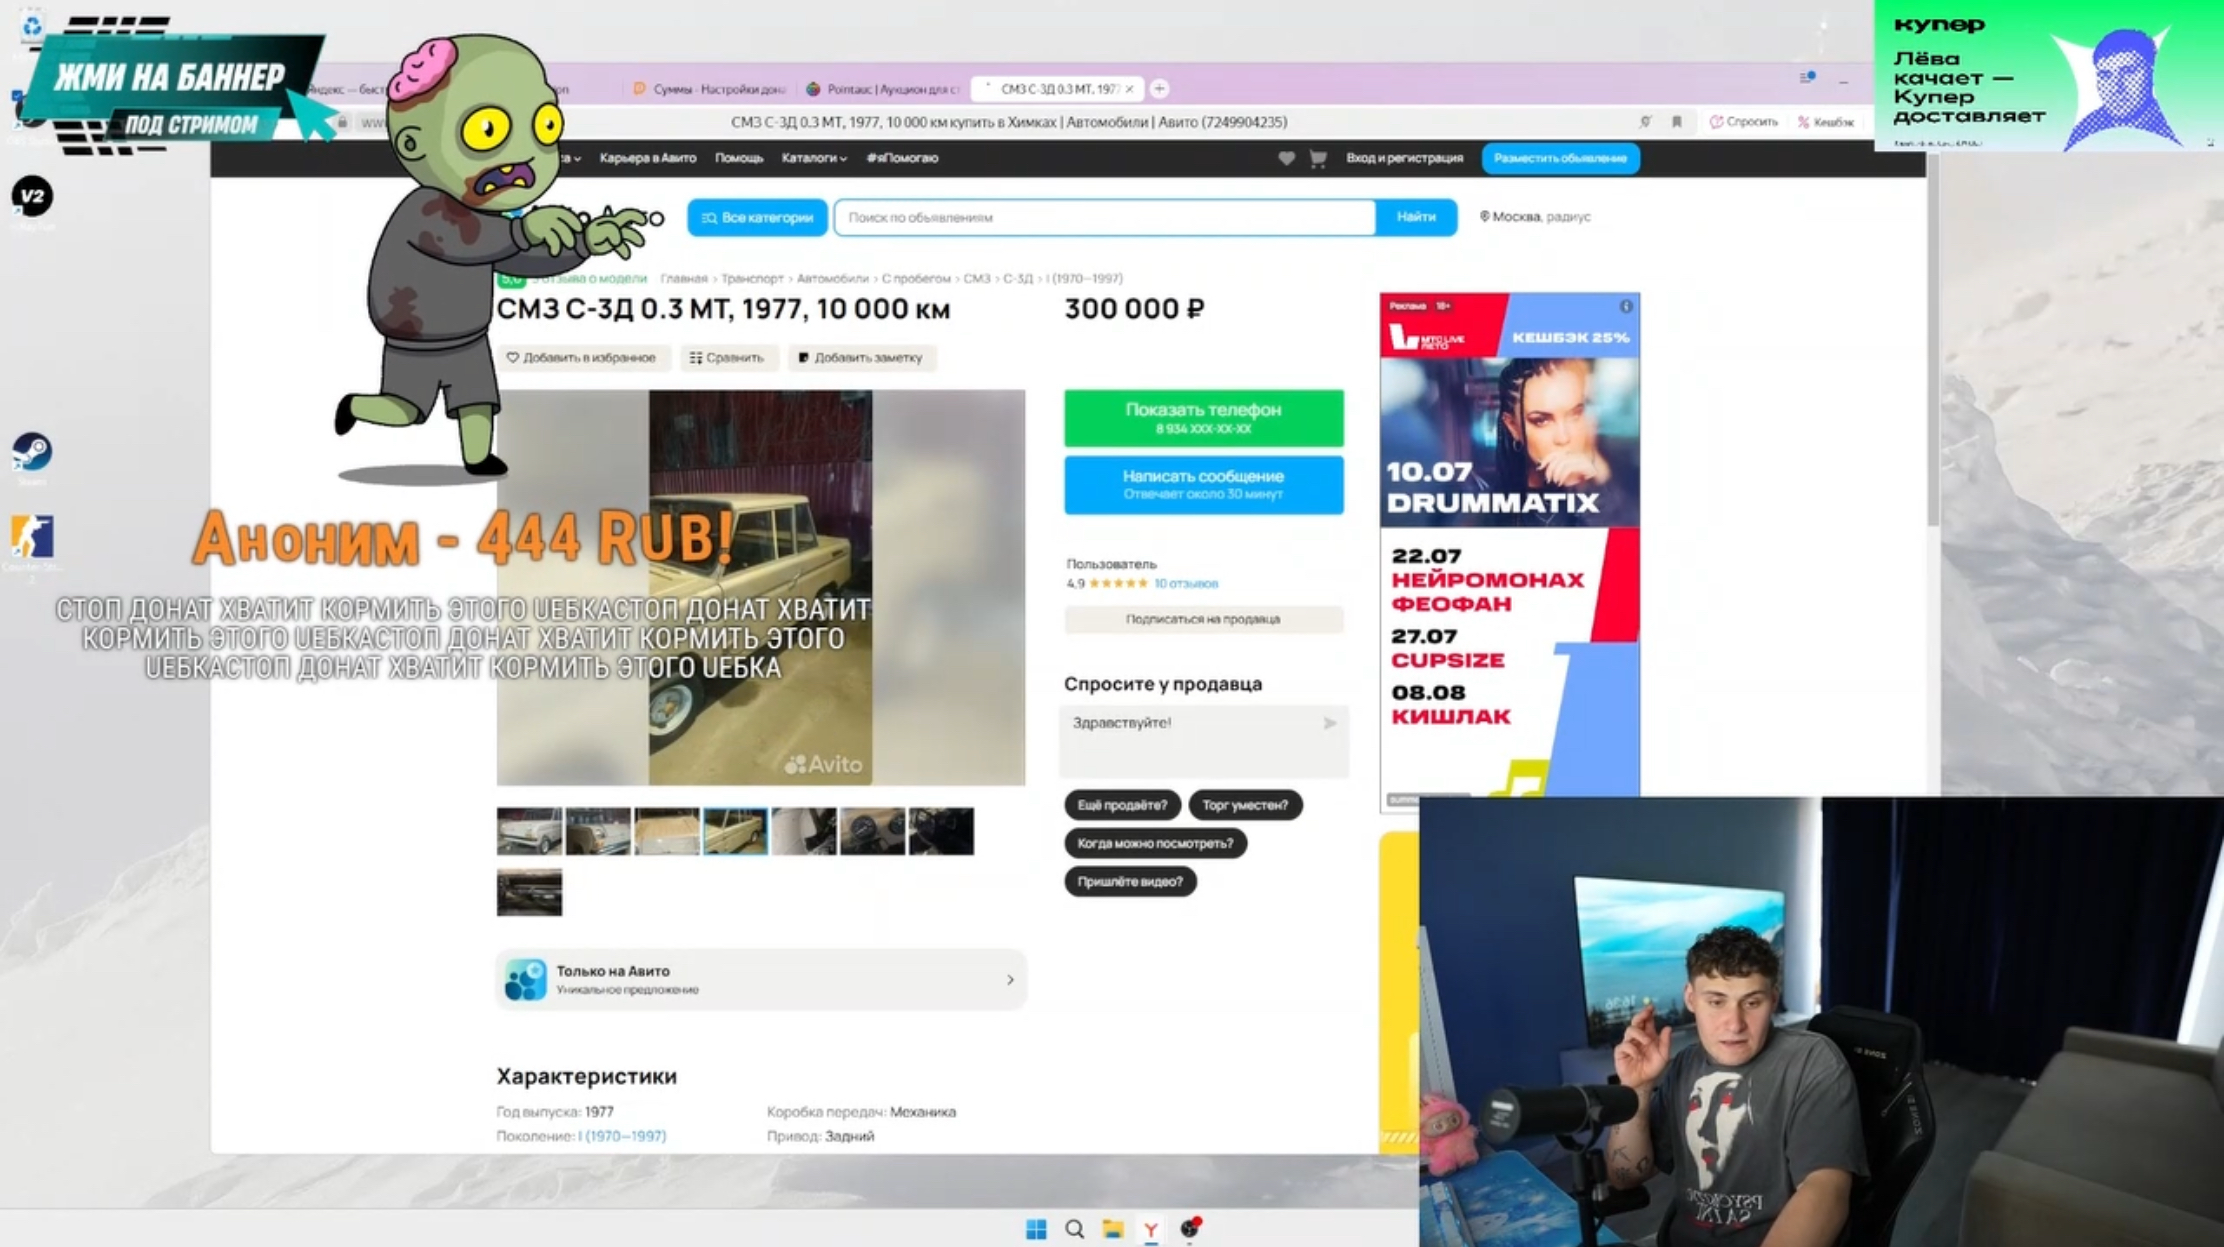Open the shopping cart icon in Avito header

click(1318, 158)
